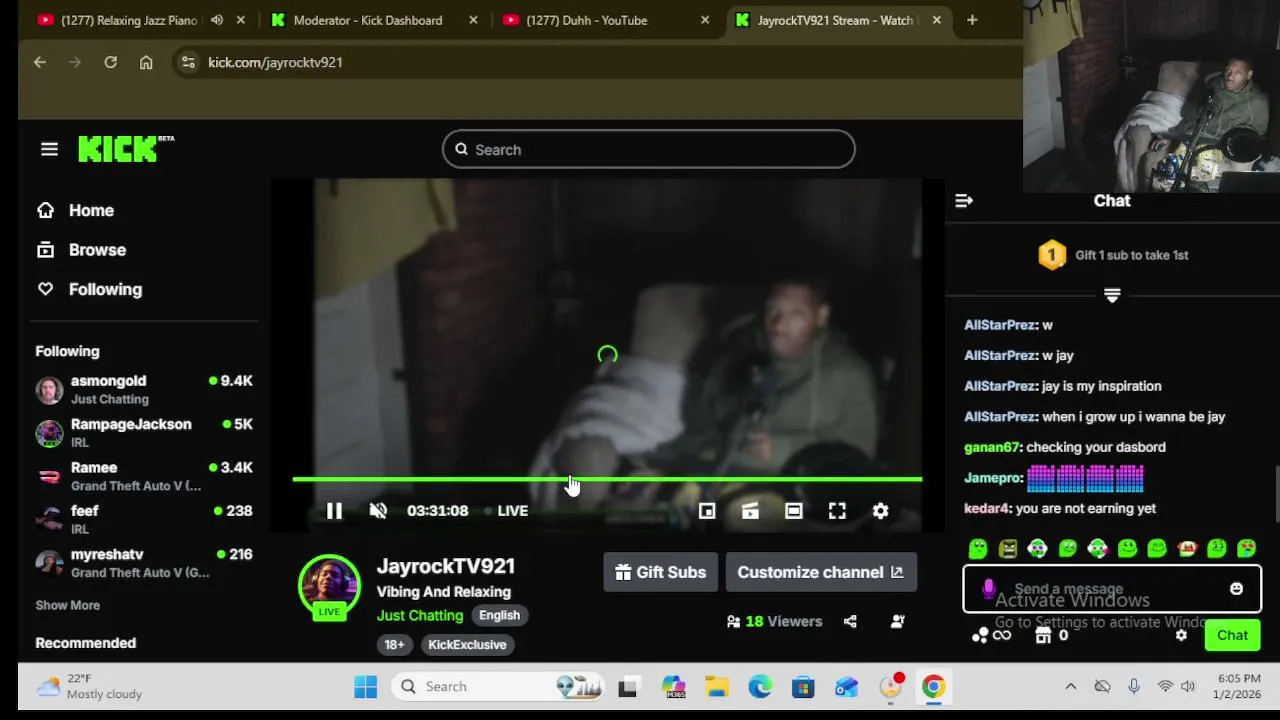The image size is (1280, 720).
Task: Open Following in Kick sidebar
Action: click(x=89, y=289)
